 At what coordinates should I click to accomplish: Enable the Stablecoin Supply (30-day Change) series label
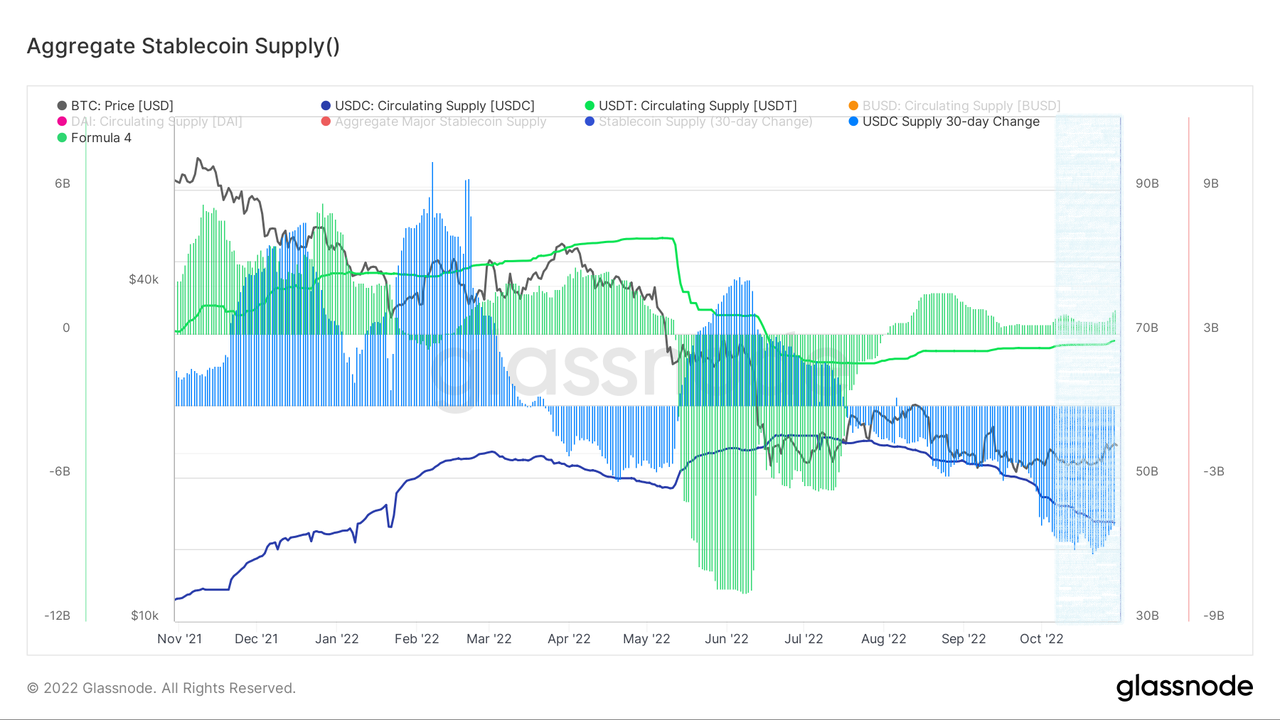coord(705,122)
